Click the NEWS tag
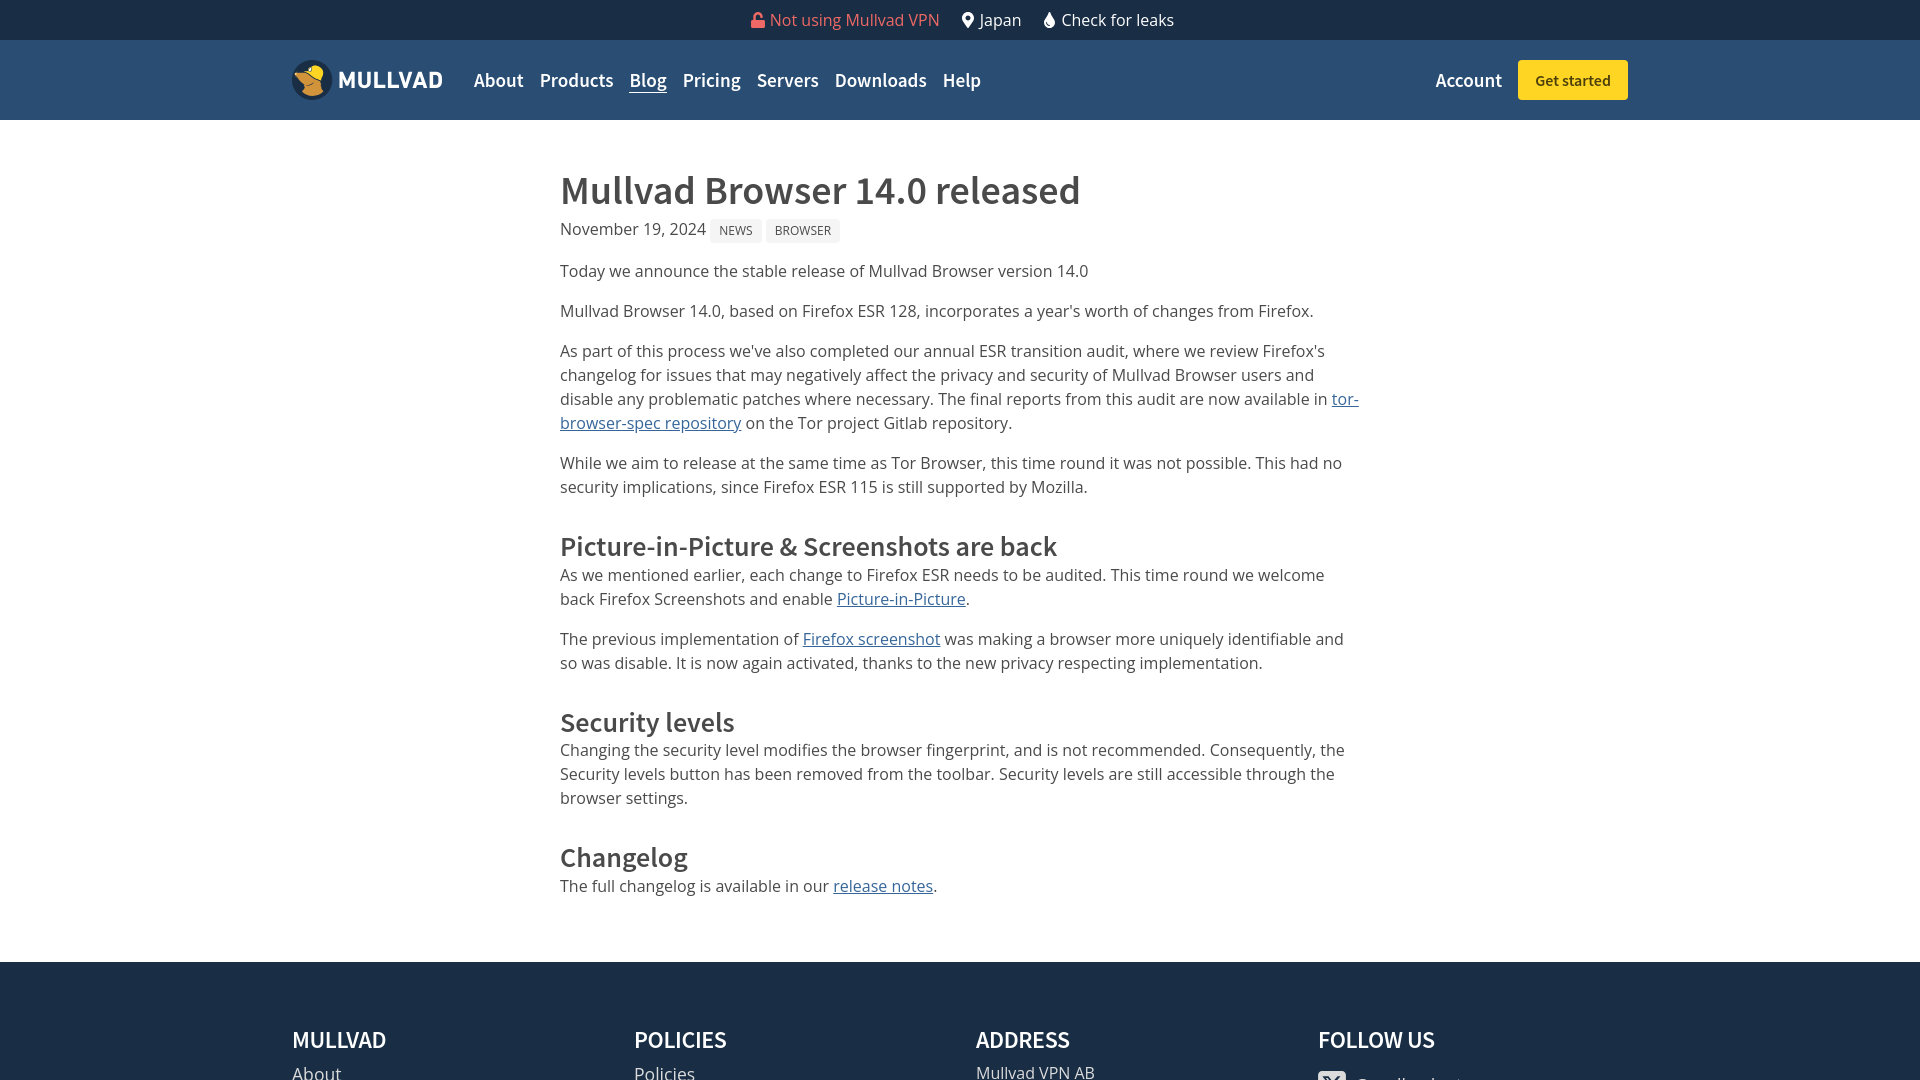The width and height of the screenshot is (1920, 1080). pos(736,231)
